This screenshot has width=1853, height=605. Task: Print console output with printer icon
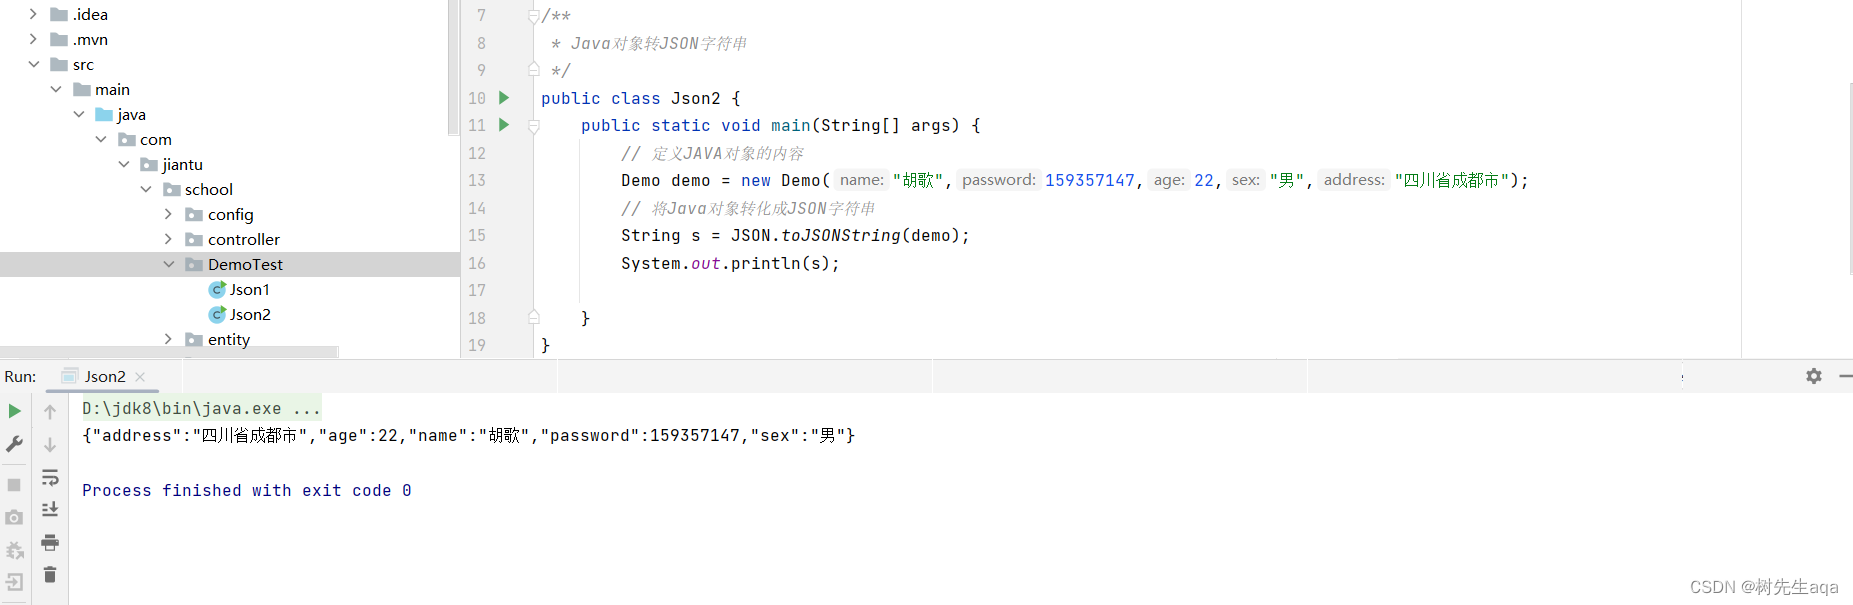50,543
